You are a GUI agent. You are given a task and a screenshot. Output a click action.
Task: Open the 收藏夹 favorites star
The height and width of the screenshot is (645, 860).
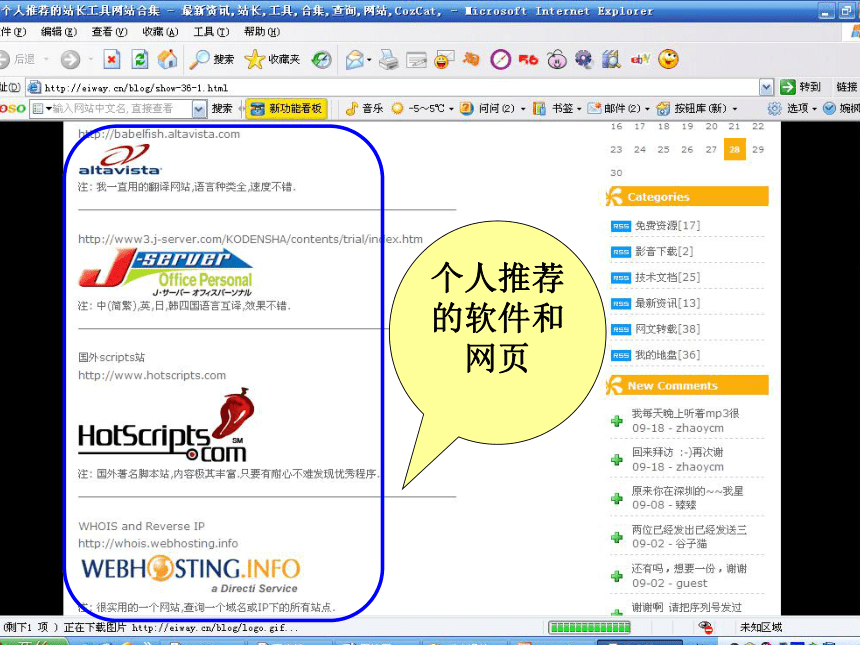point(272,59)
